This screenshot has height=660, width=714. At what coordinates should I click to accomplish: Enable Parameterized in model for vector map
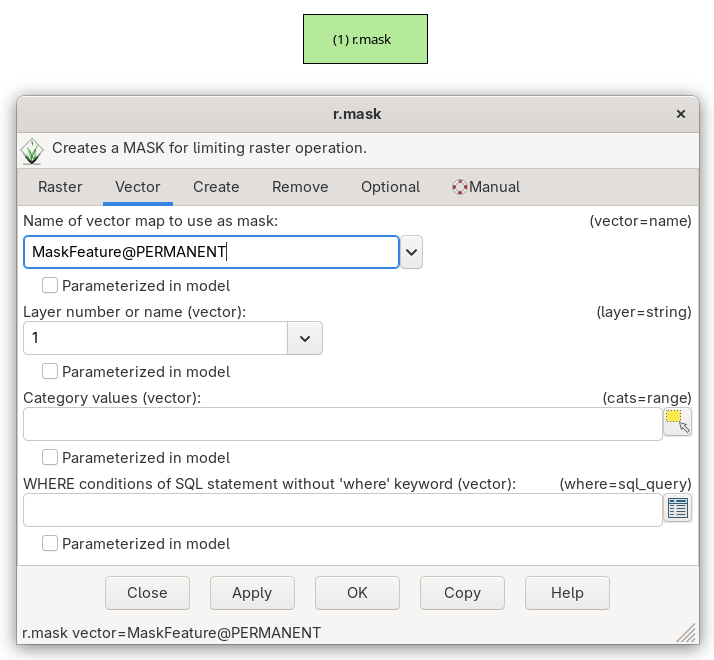[50, 286]
